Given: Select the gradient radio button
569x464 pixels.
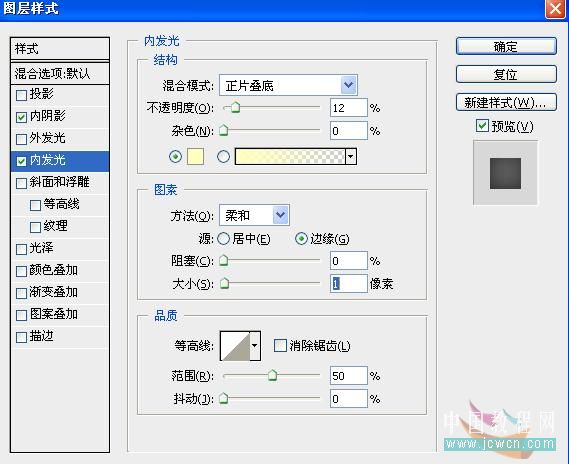Looking at the screenshot, I should tap(223, 157).
